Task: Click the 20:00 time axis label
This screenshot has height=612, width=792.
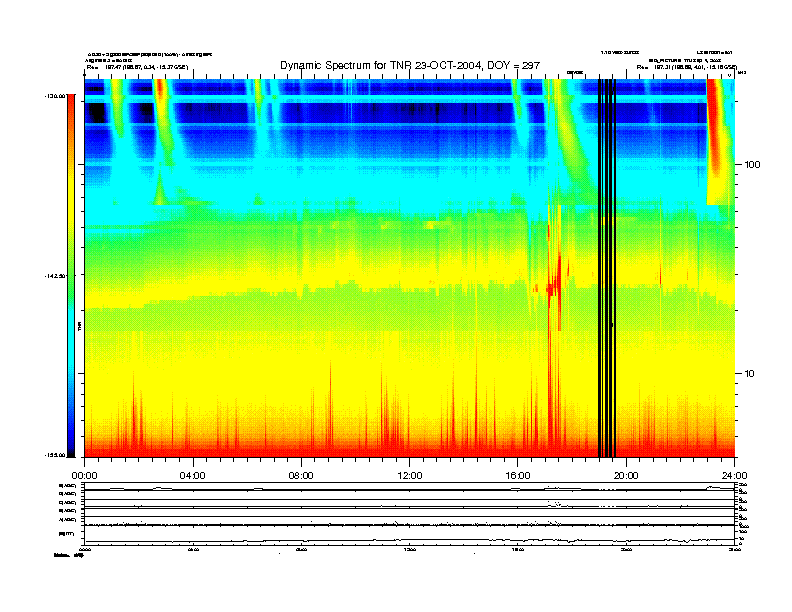Action: coord(626,476)
